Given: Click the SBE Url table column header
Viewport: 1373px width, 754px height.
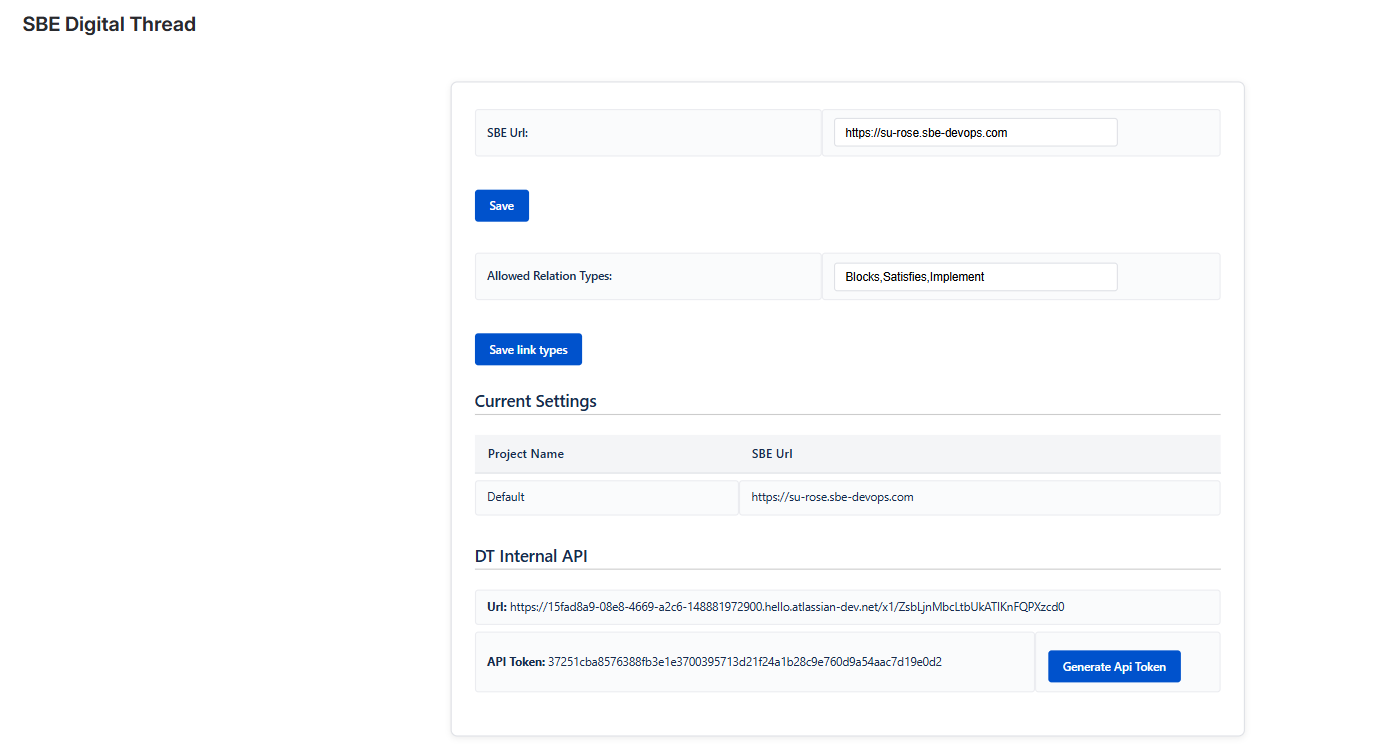Looking at the screenshot, I should [772, 454].
